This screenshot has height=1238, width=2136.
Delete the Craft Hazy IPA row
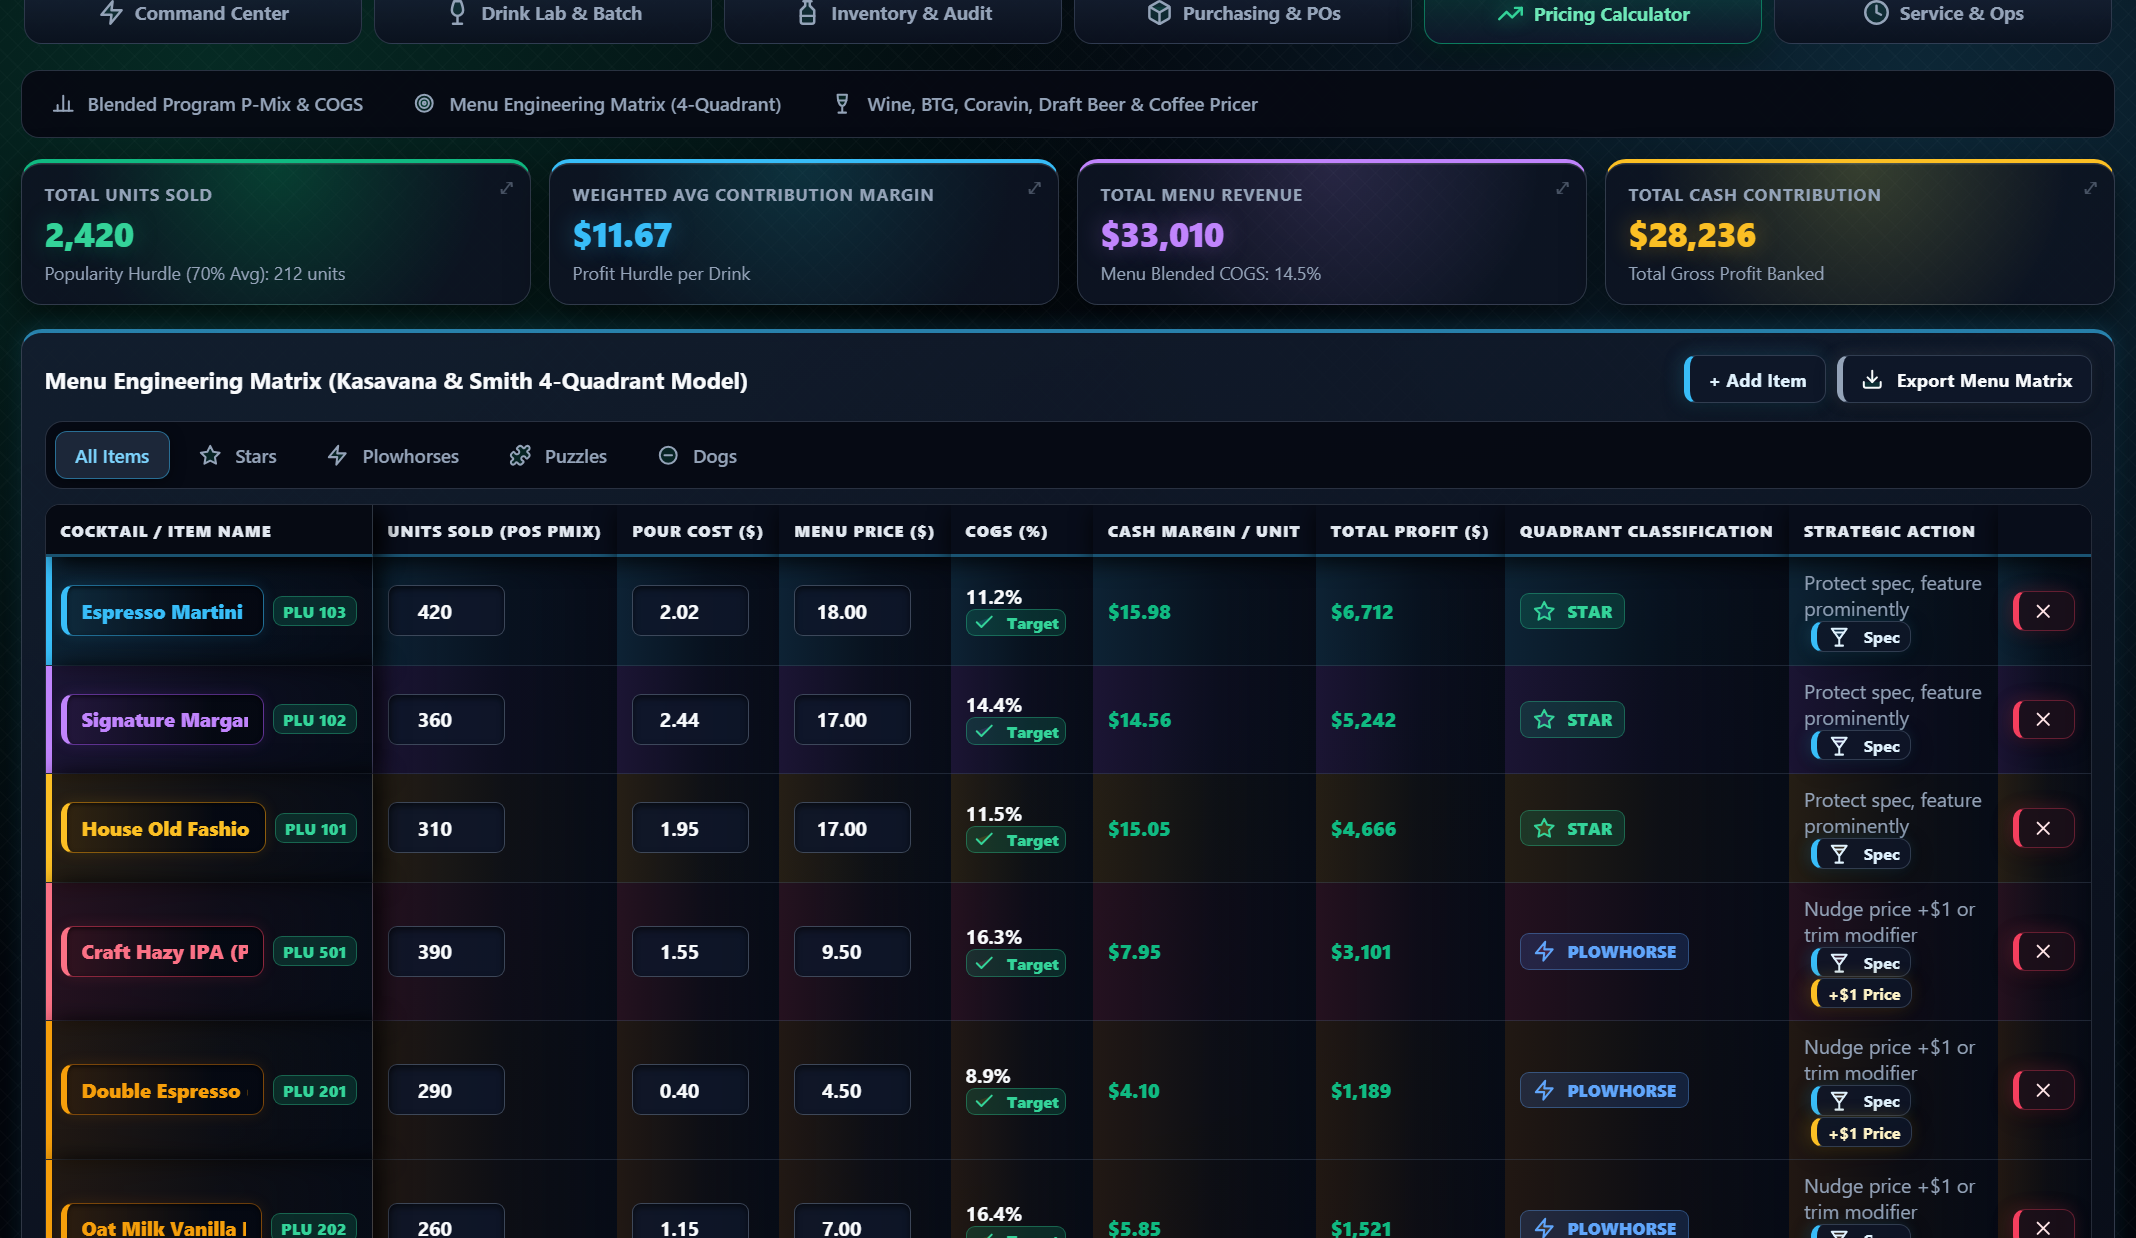(2043, 951)
